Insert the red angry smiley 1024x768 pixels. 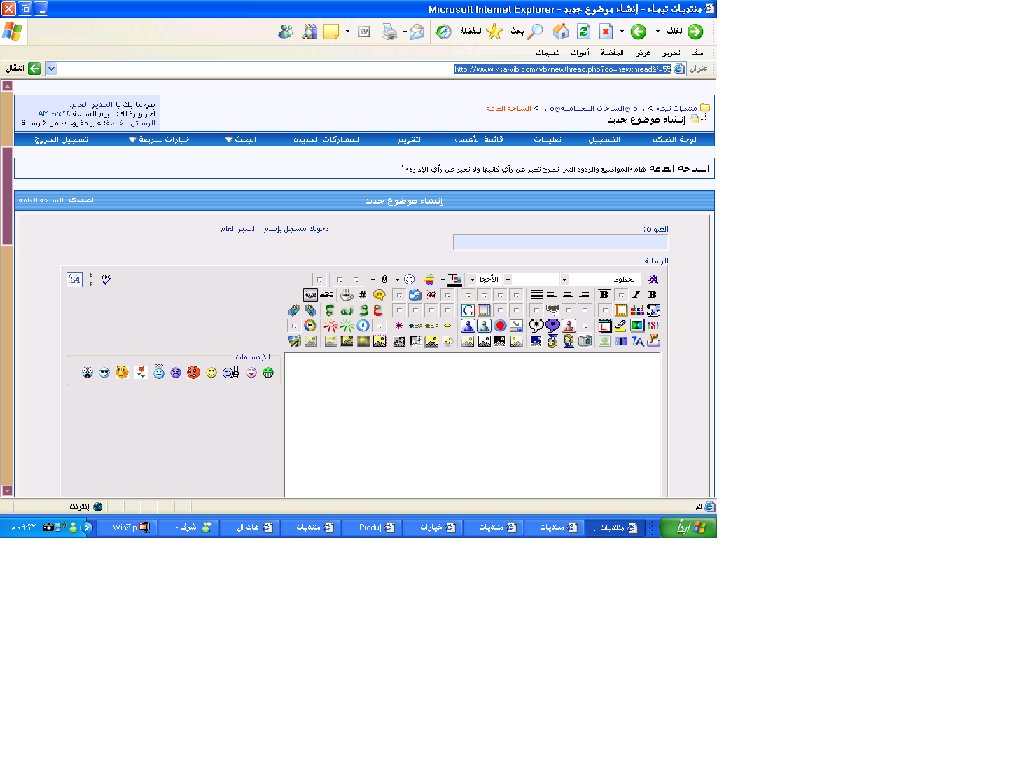click(x=193, y=372)
